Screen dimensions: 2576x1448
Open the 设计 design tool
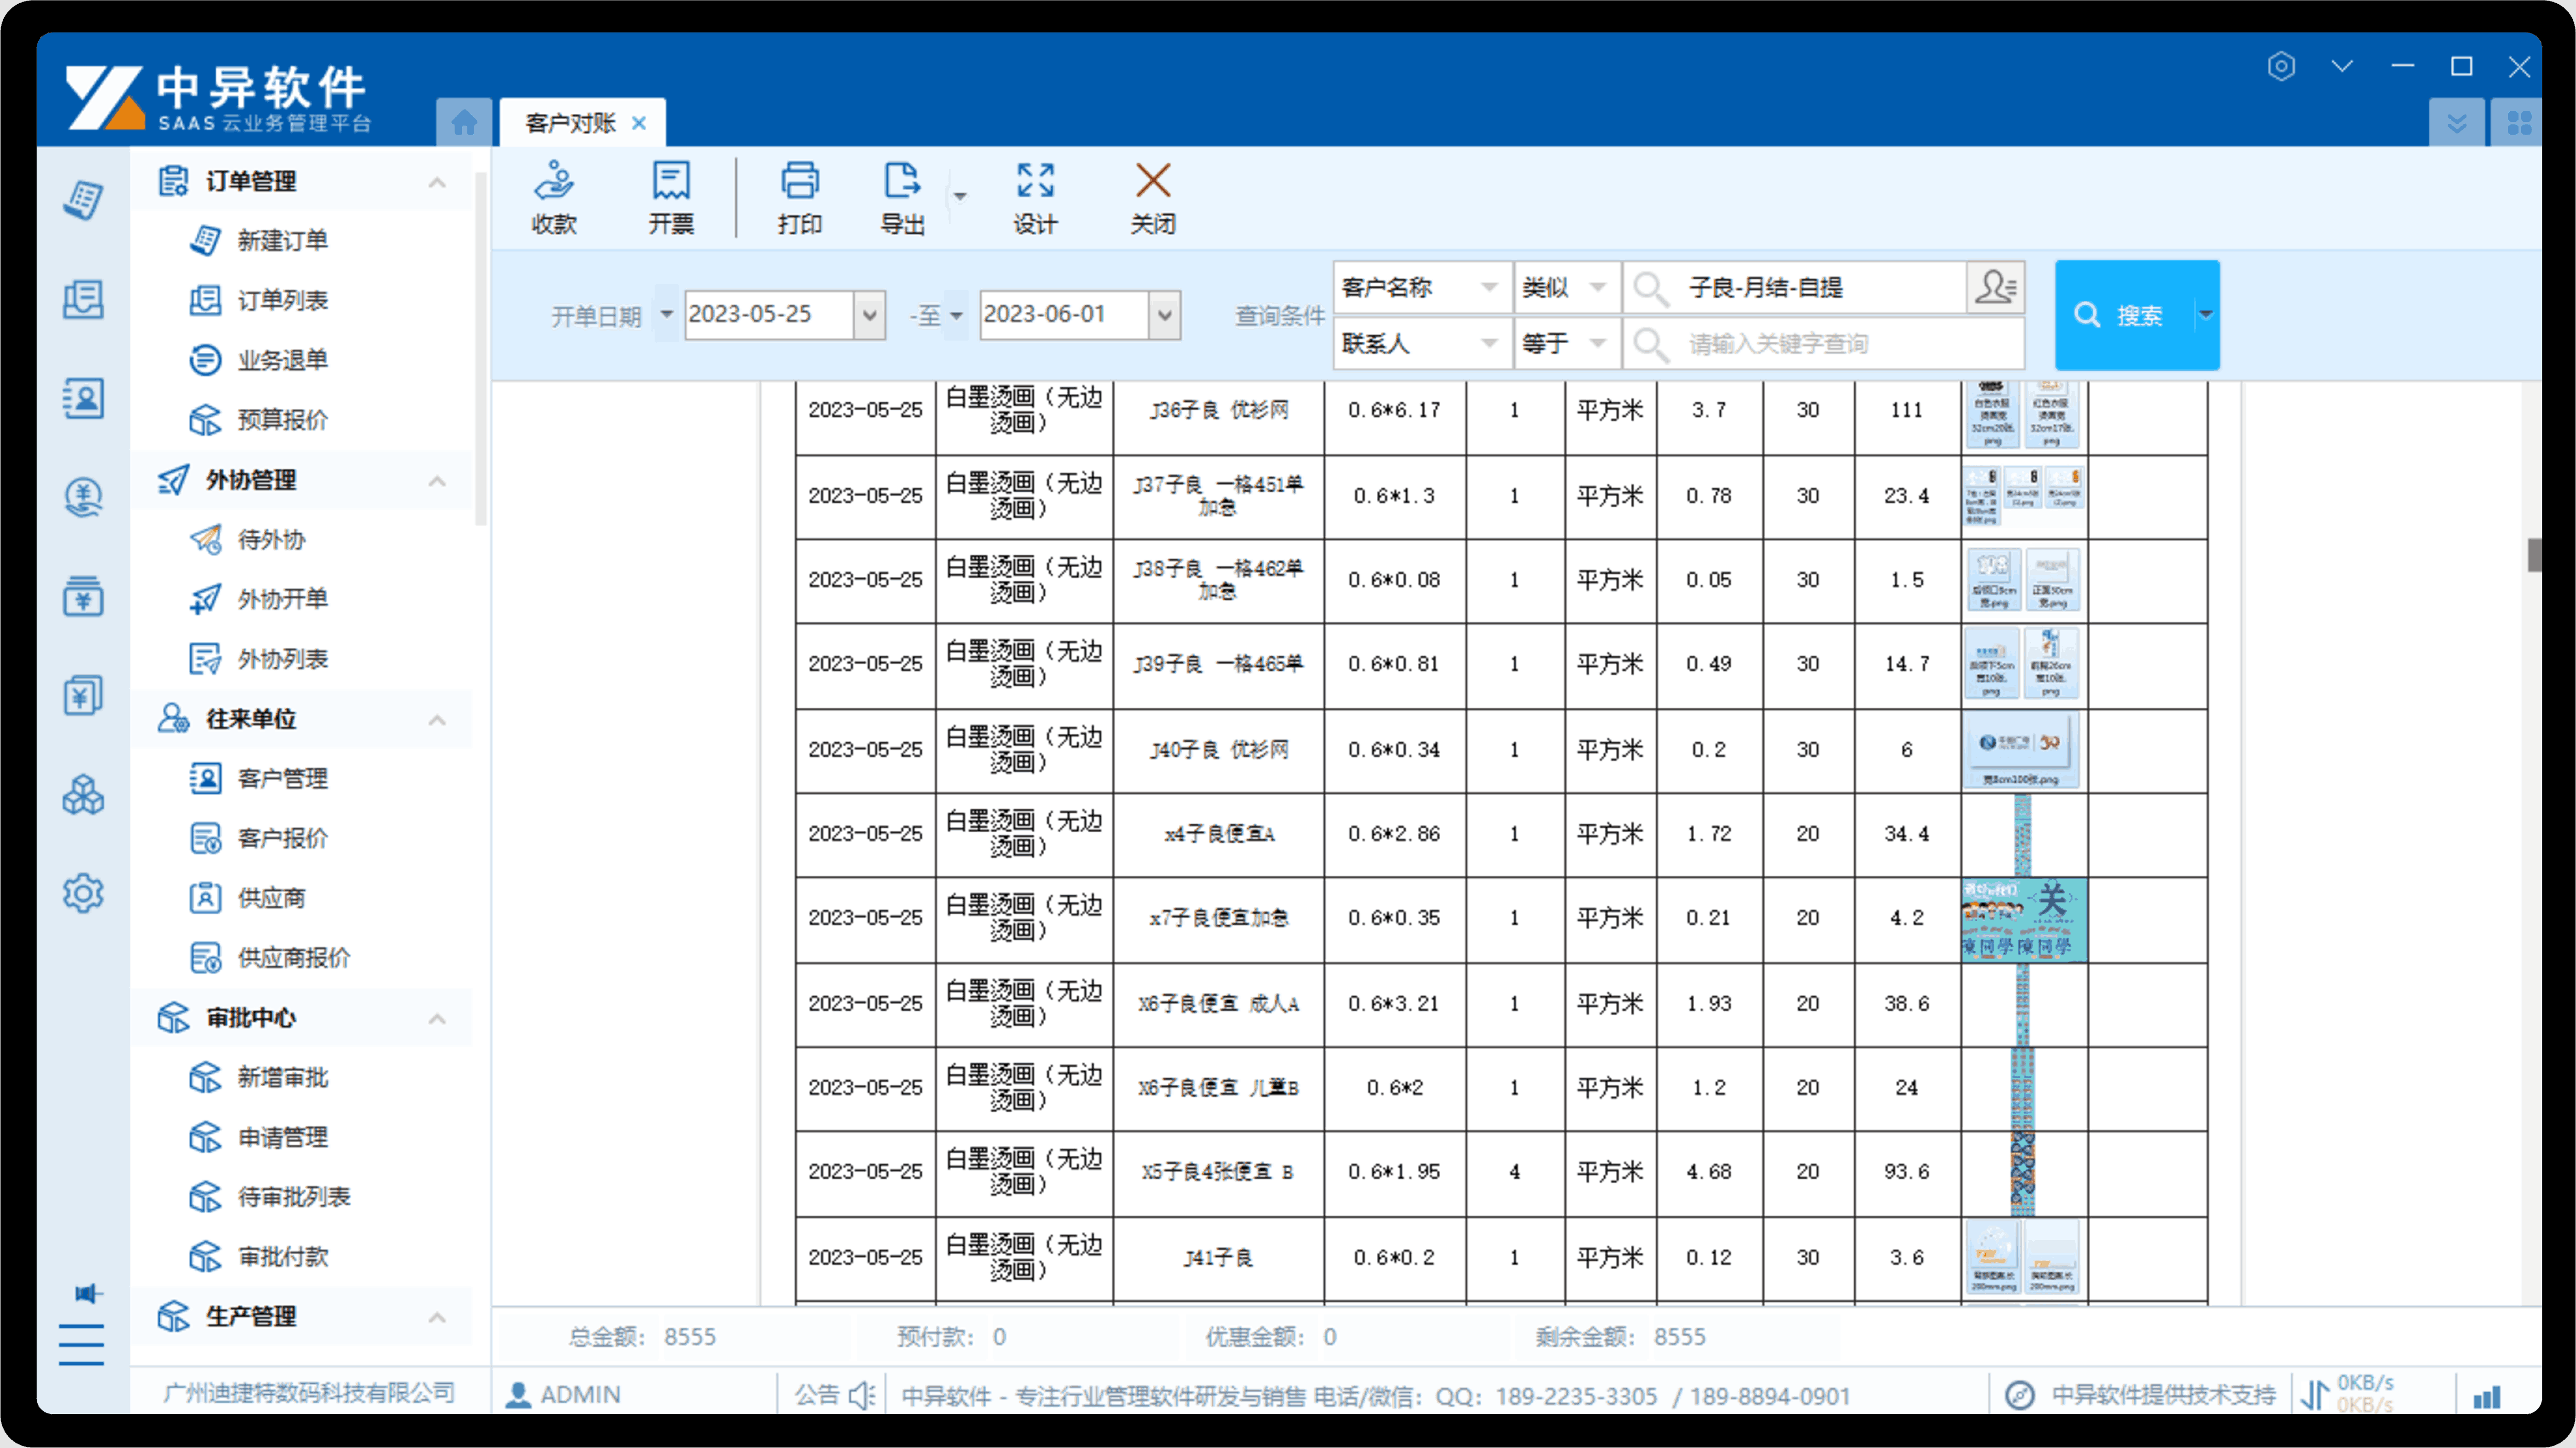[1035, 197]
